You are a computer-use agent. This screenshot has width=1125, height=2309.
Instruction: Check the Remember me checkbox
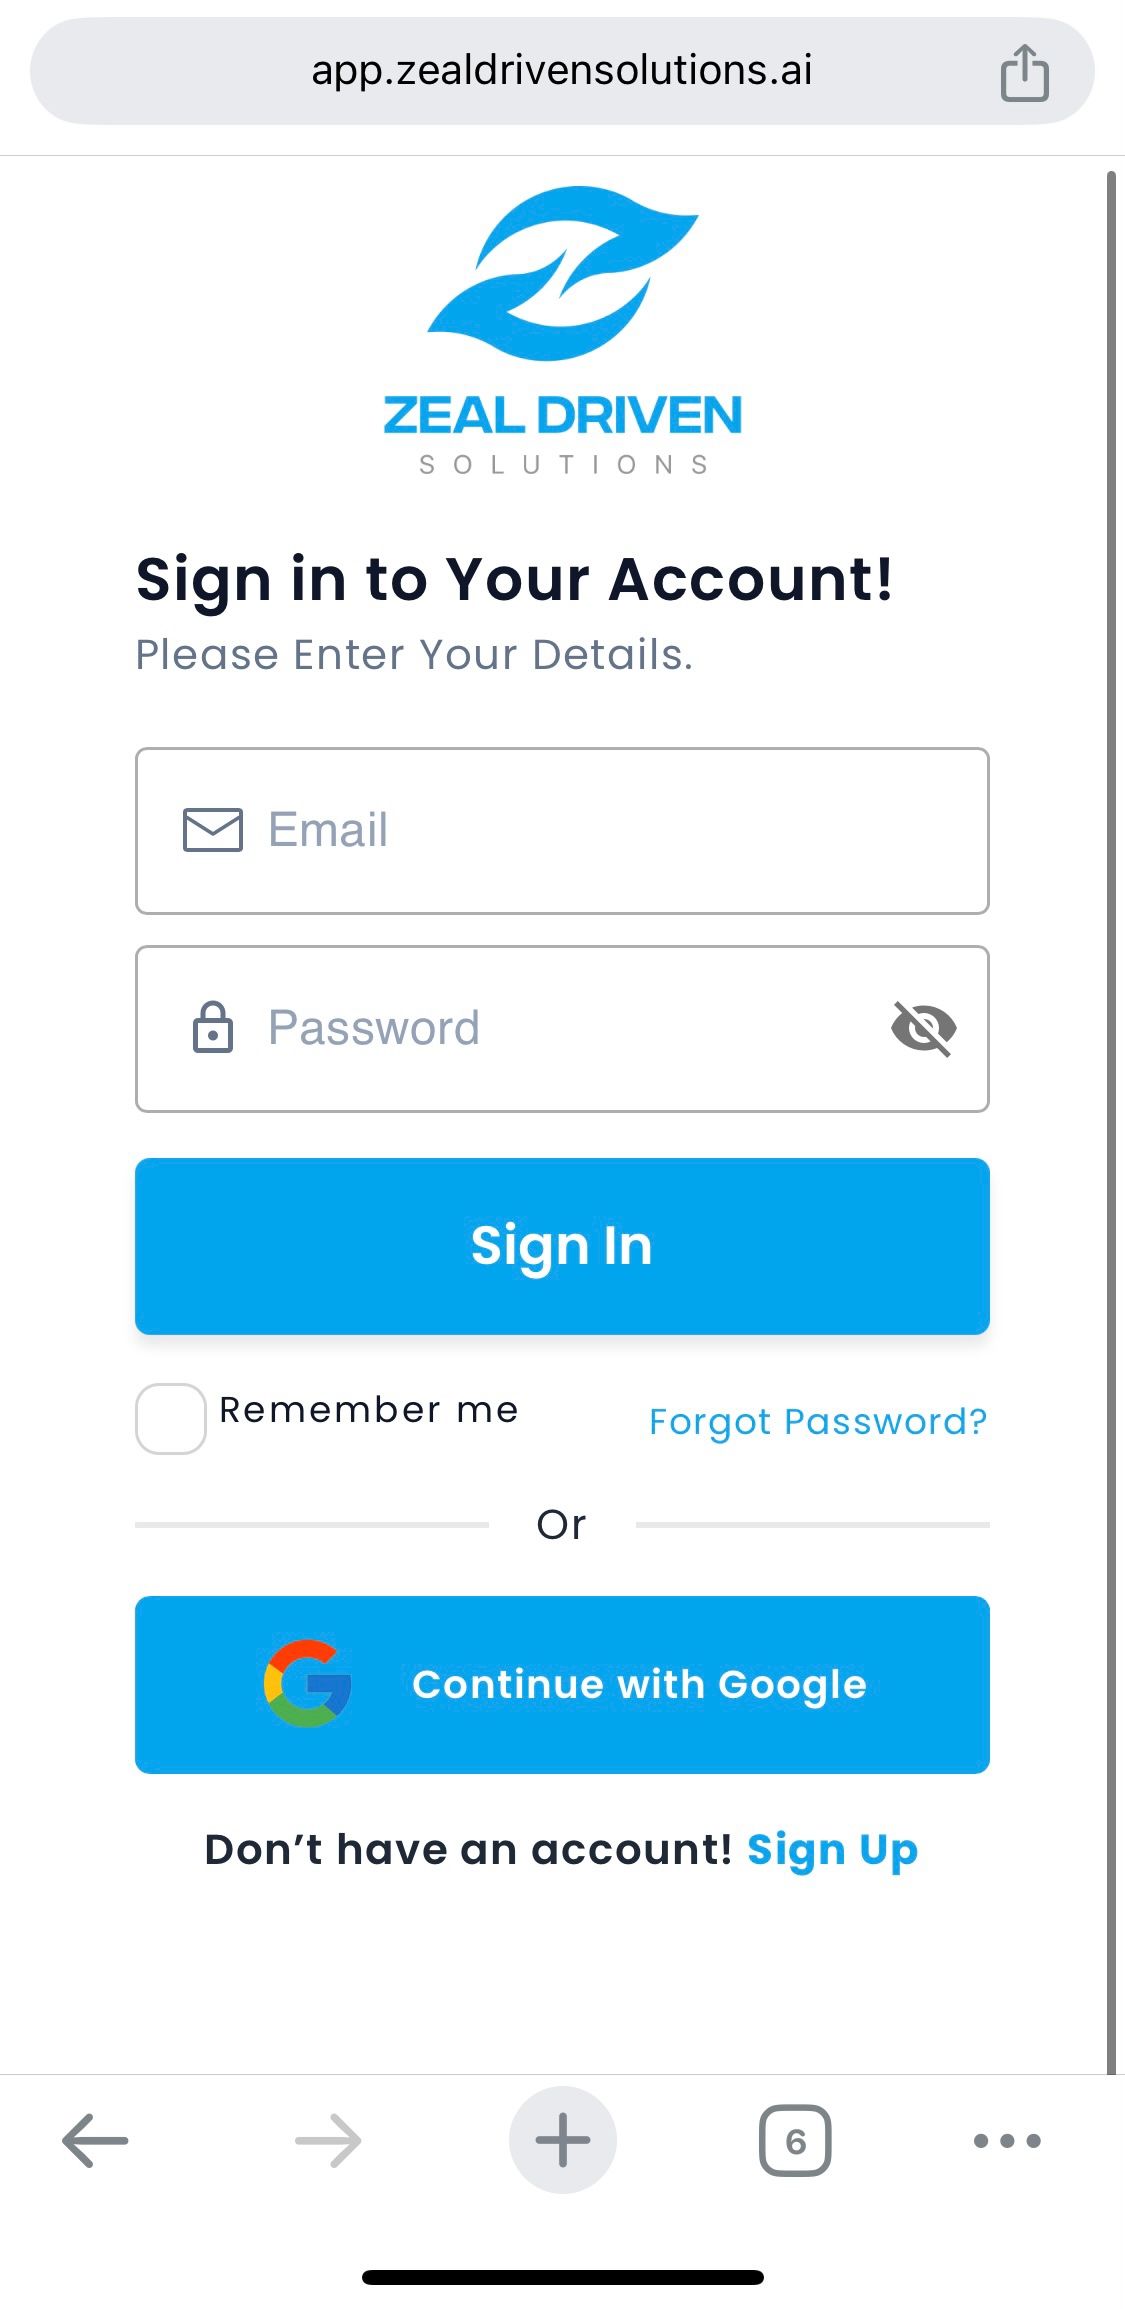[x=171, y=1418]
